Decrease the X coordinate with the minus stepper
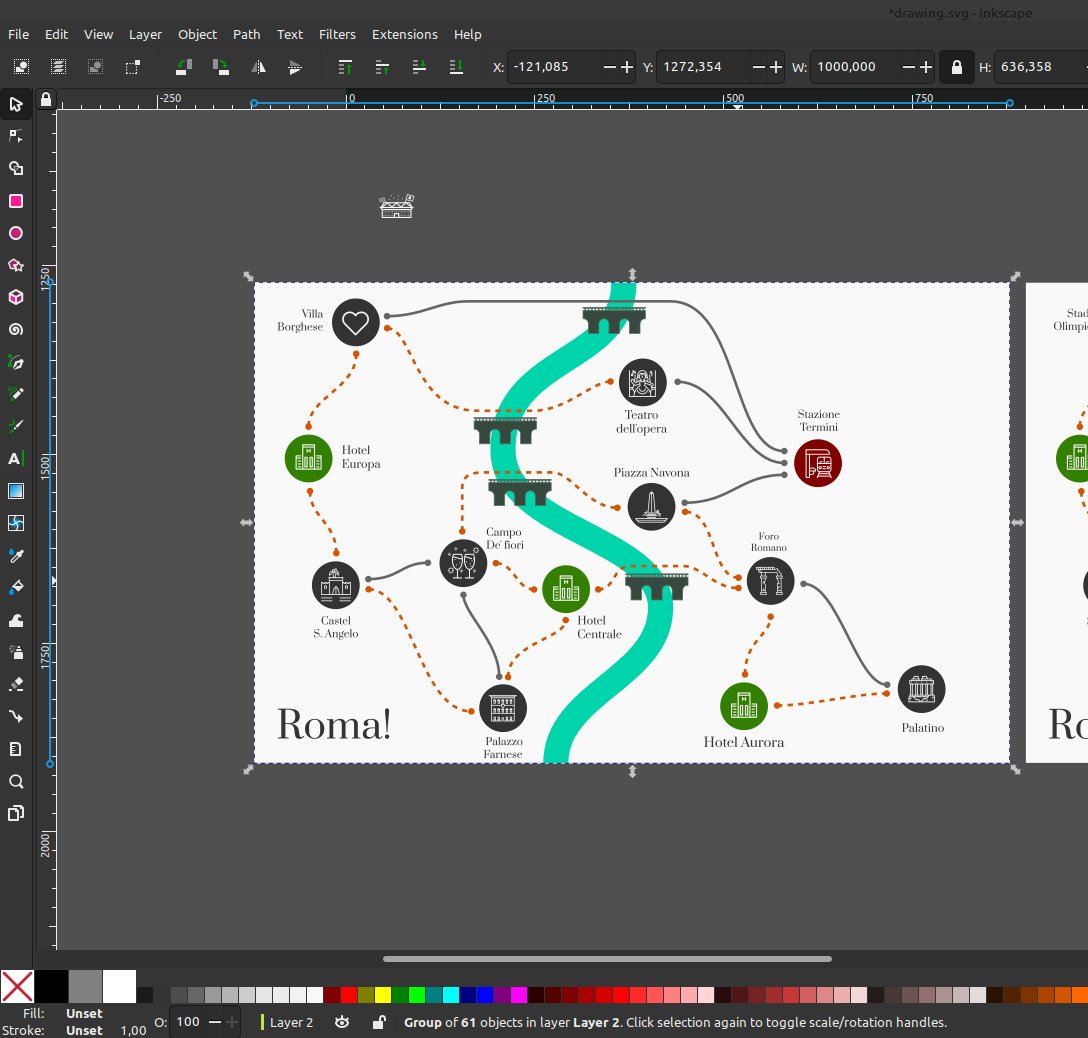Screen dimensions: 1088x1038 (x=609, y=67)
